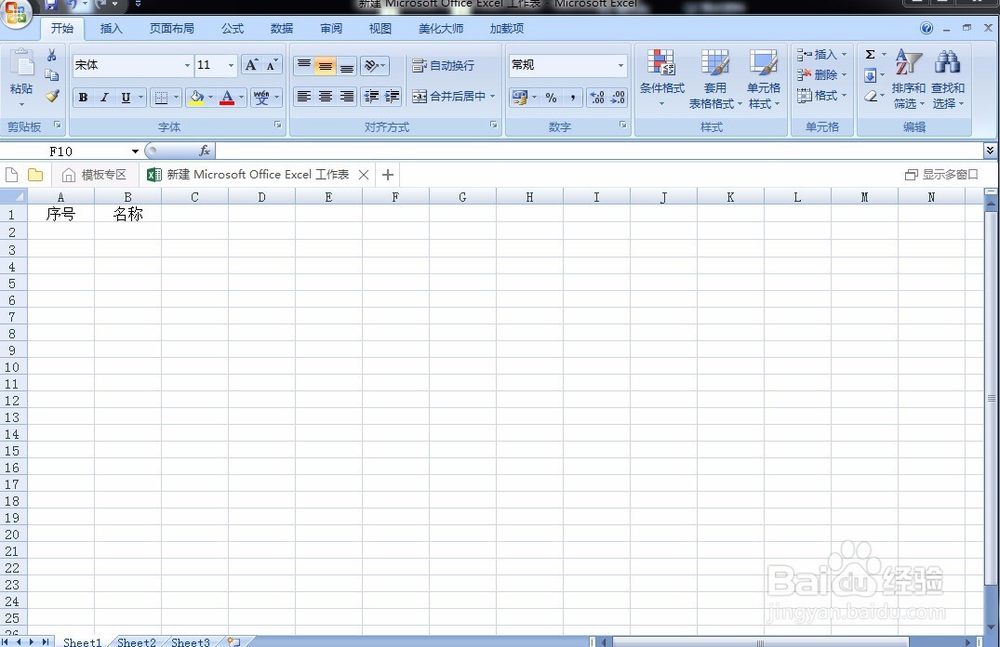
Task: Toggle top vertical alignment
Action: coord(304,65)
